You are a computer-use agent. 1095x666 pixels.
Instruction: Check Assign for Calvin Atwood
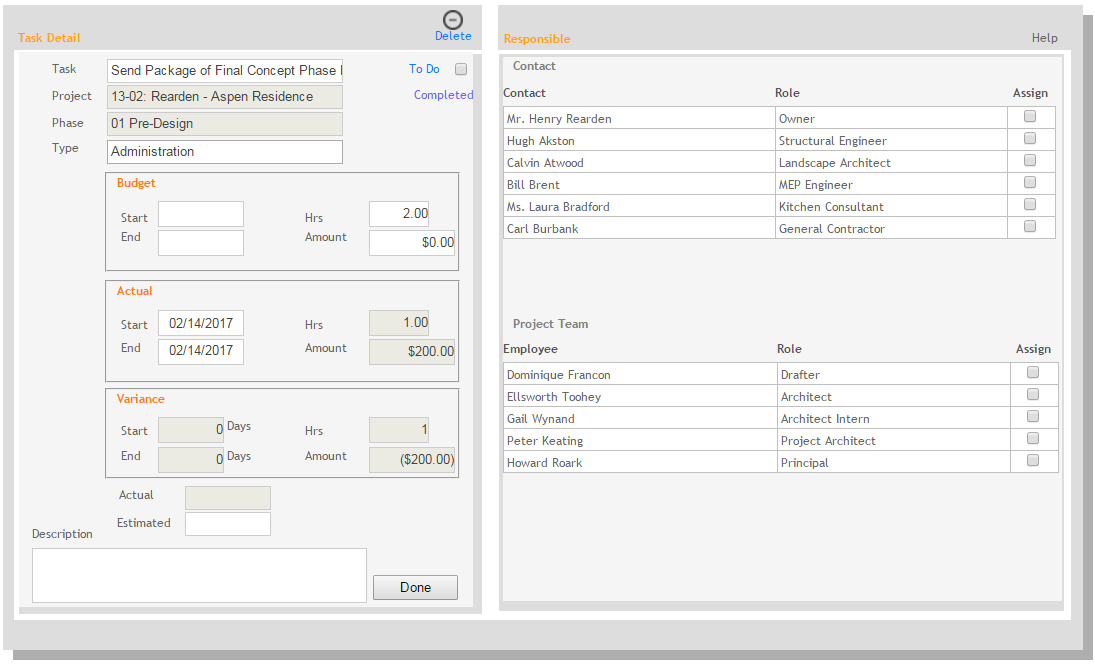(x=1030, y=161)
